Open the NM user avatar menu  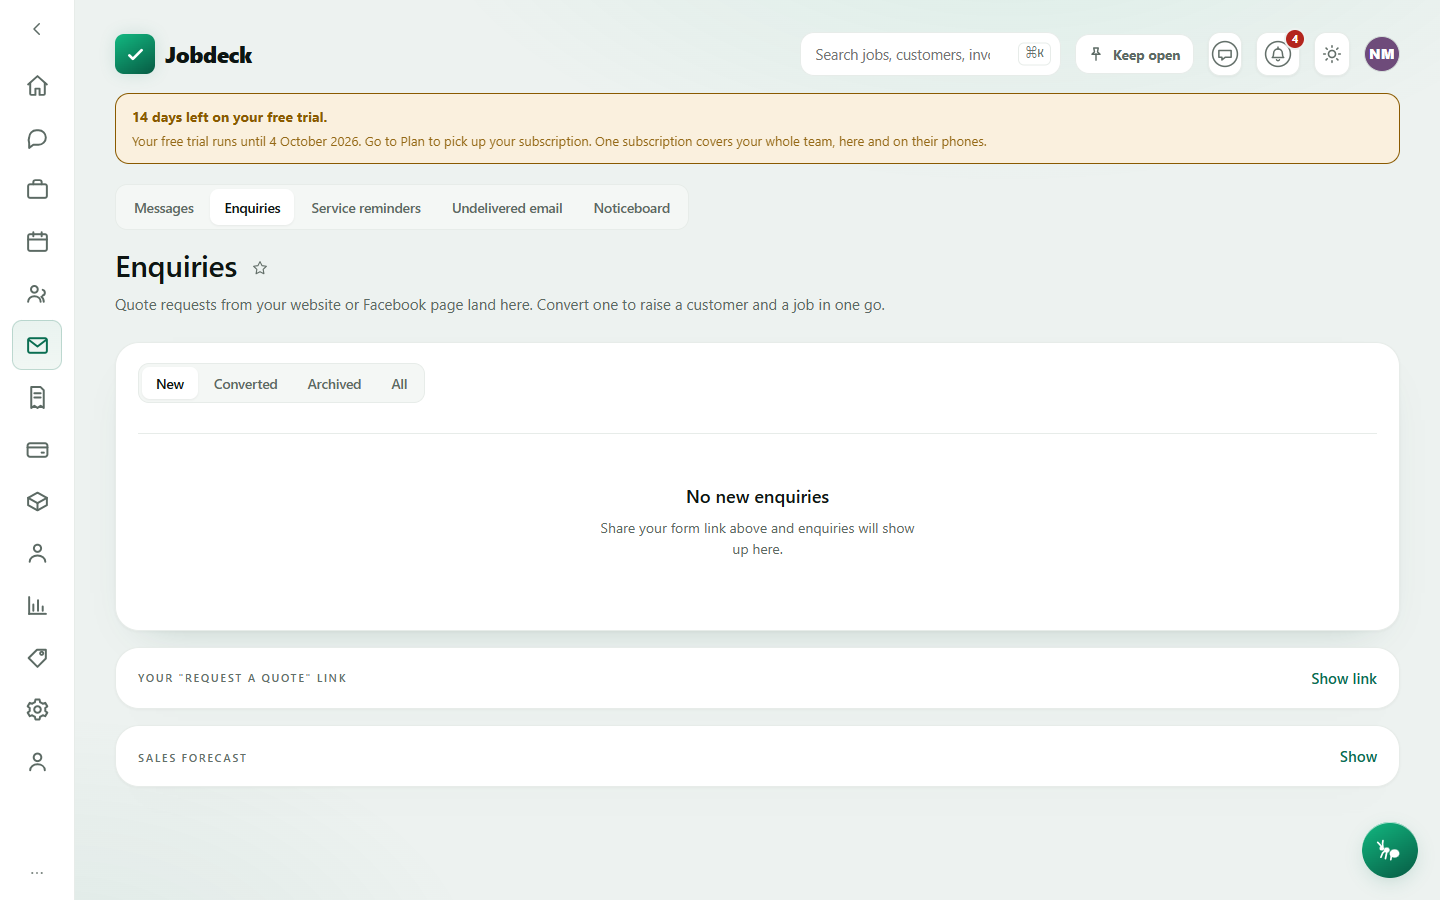1382,54
